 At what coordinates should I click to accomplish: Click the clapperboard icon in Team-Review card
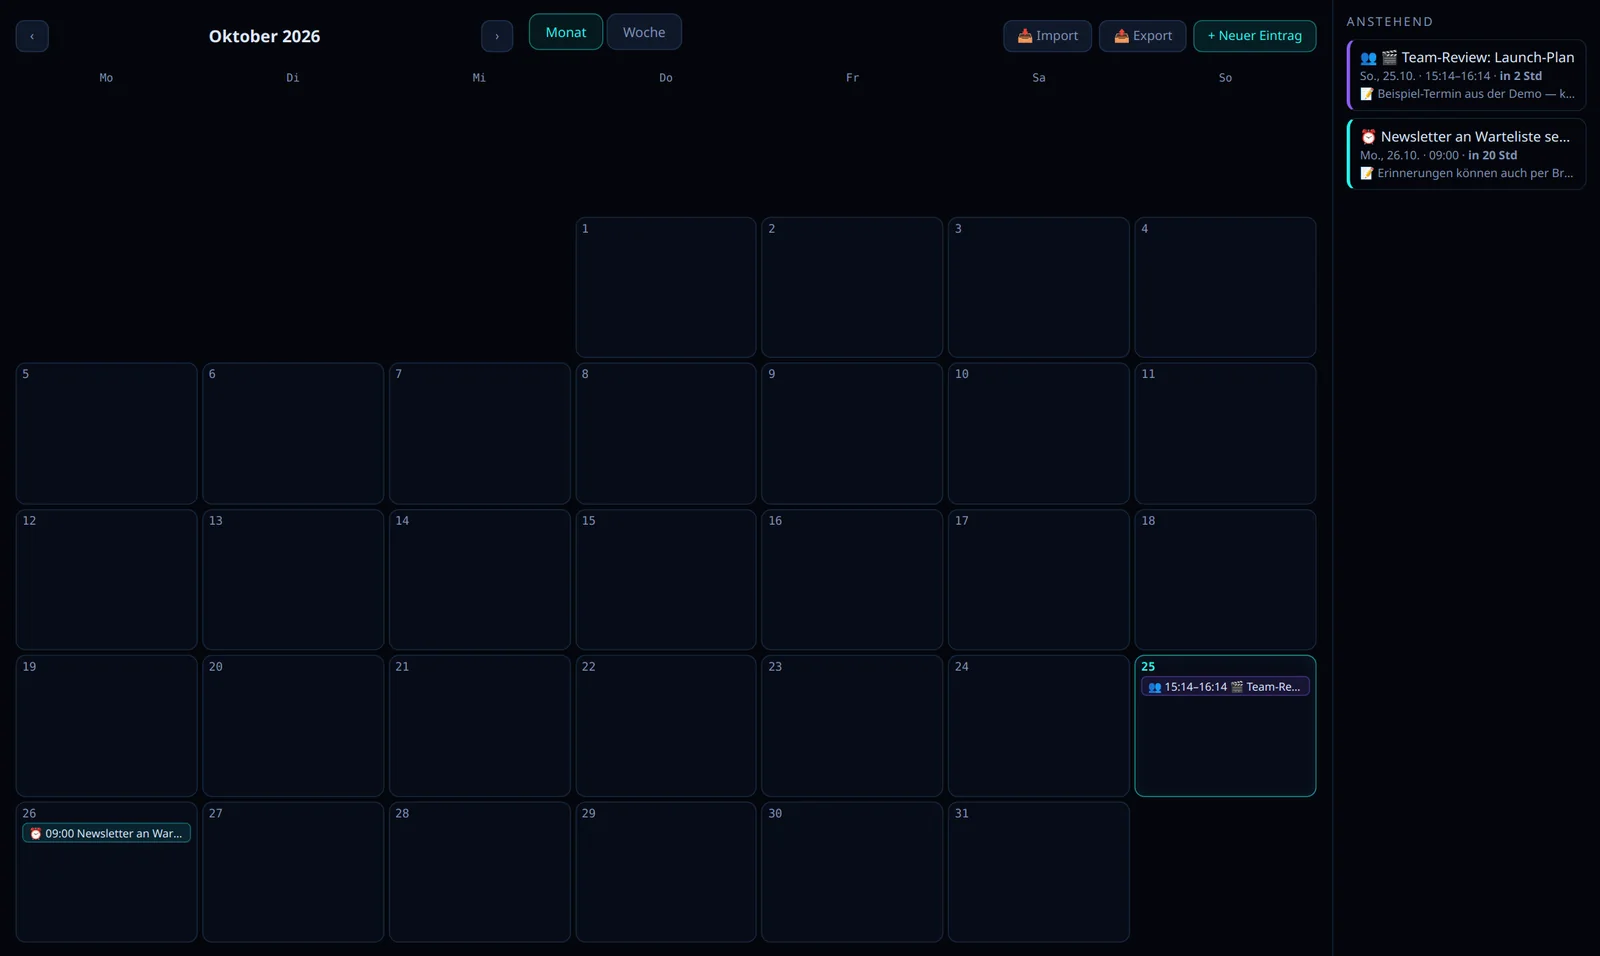click(1389, 58)
